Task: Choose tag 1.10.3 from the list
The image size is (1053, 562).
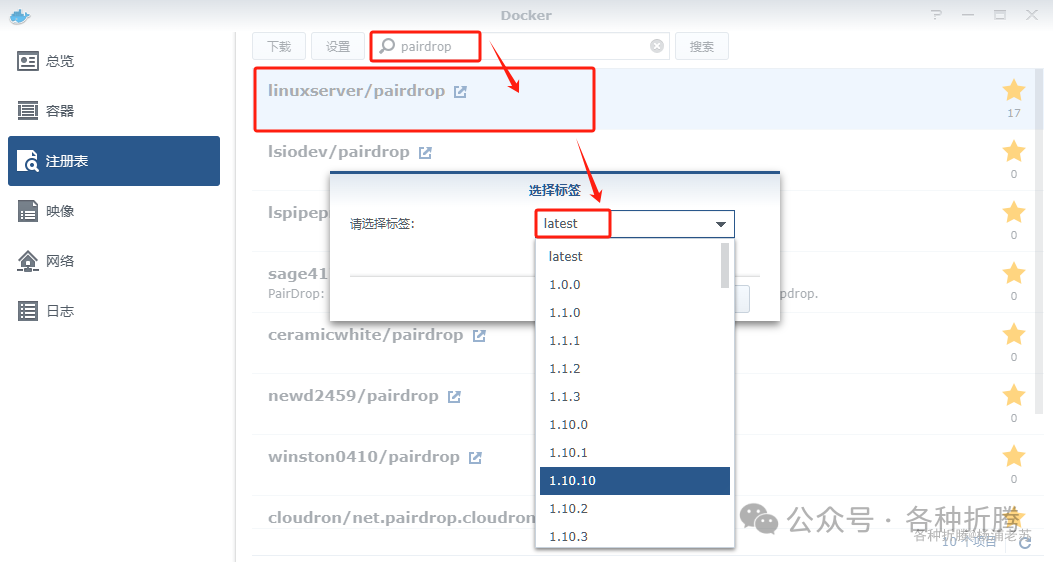Action: (x=635, y=536)
